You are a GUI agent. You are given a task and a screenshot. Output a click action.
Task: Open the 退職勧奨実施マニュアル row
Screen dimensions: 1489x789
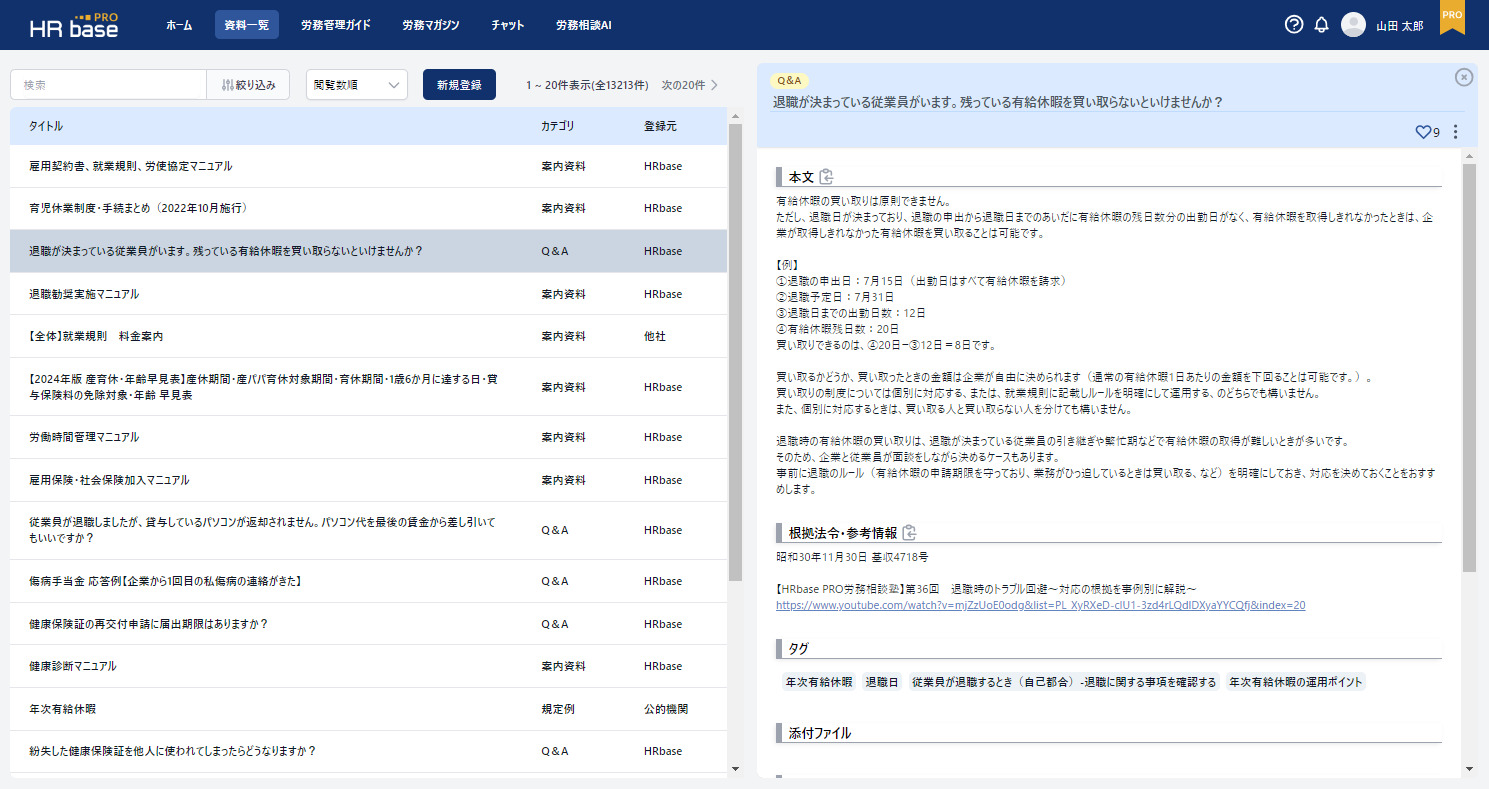point(84,294)
